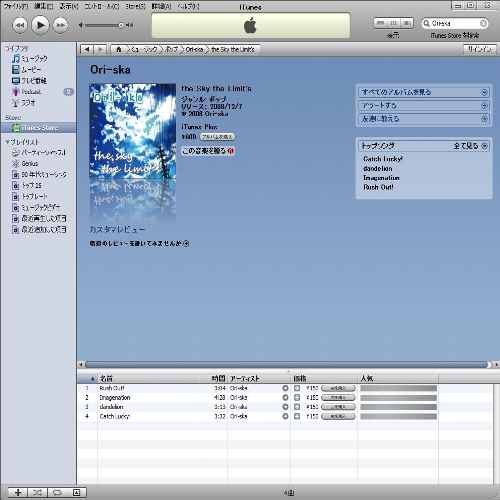Switch to Cover Flow view mode

(x=407, y=23)
